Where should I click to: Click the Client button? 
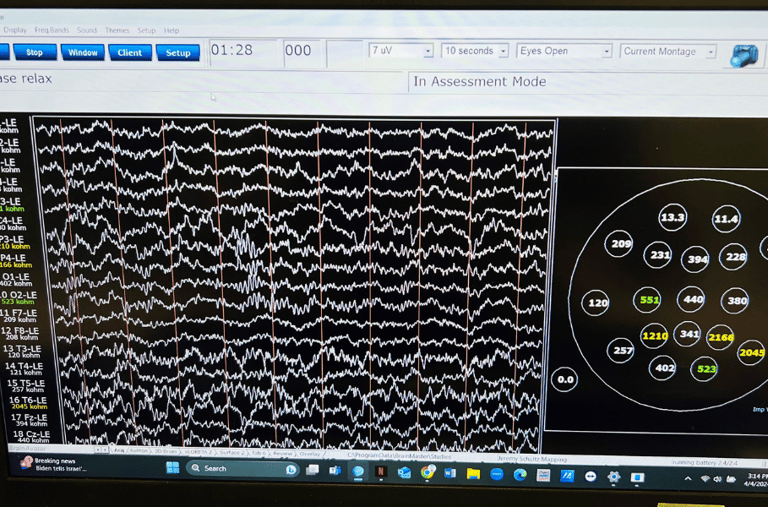click(130, 52)
